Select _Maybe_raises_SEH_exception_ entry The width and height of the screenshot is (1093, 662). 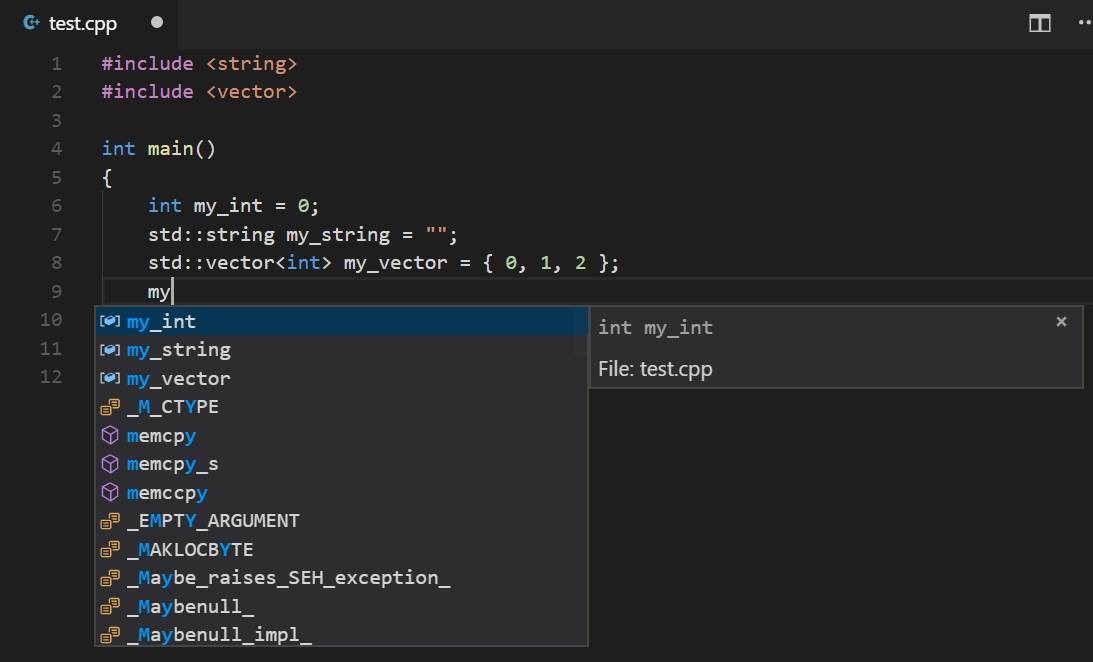(342, 578)
